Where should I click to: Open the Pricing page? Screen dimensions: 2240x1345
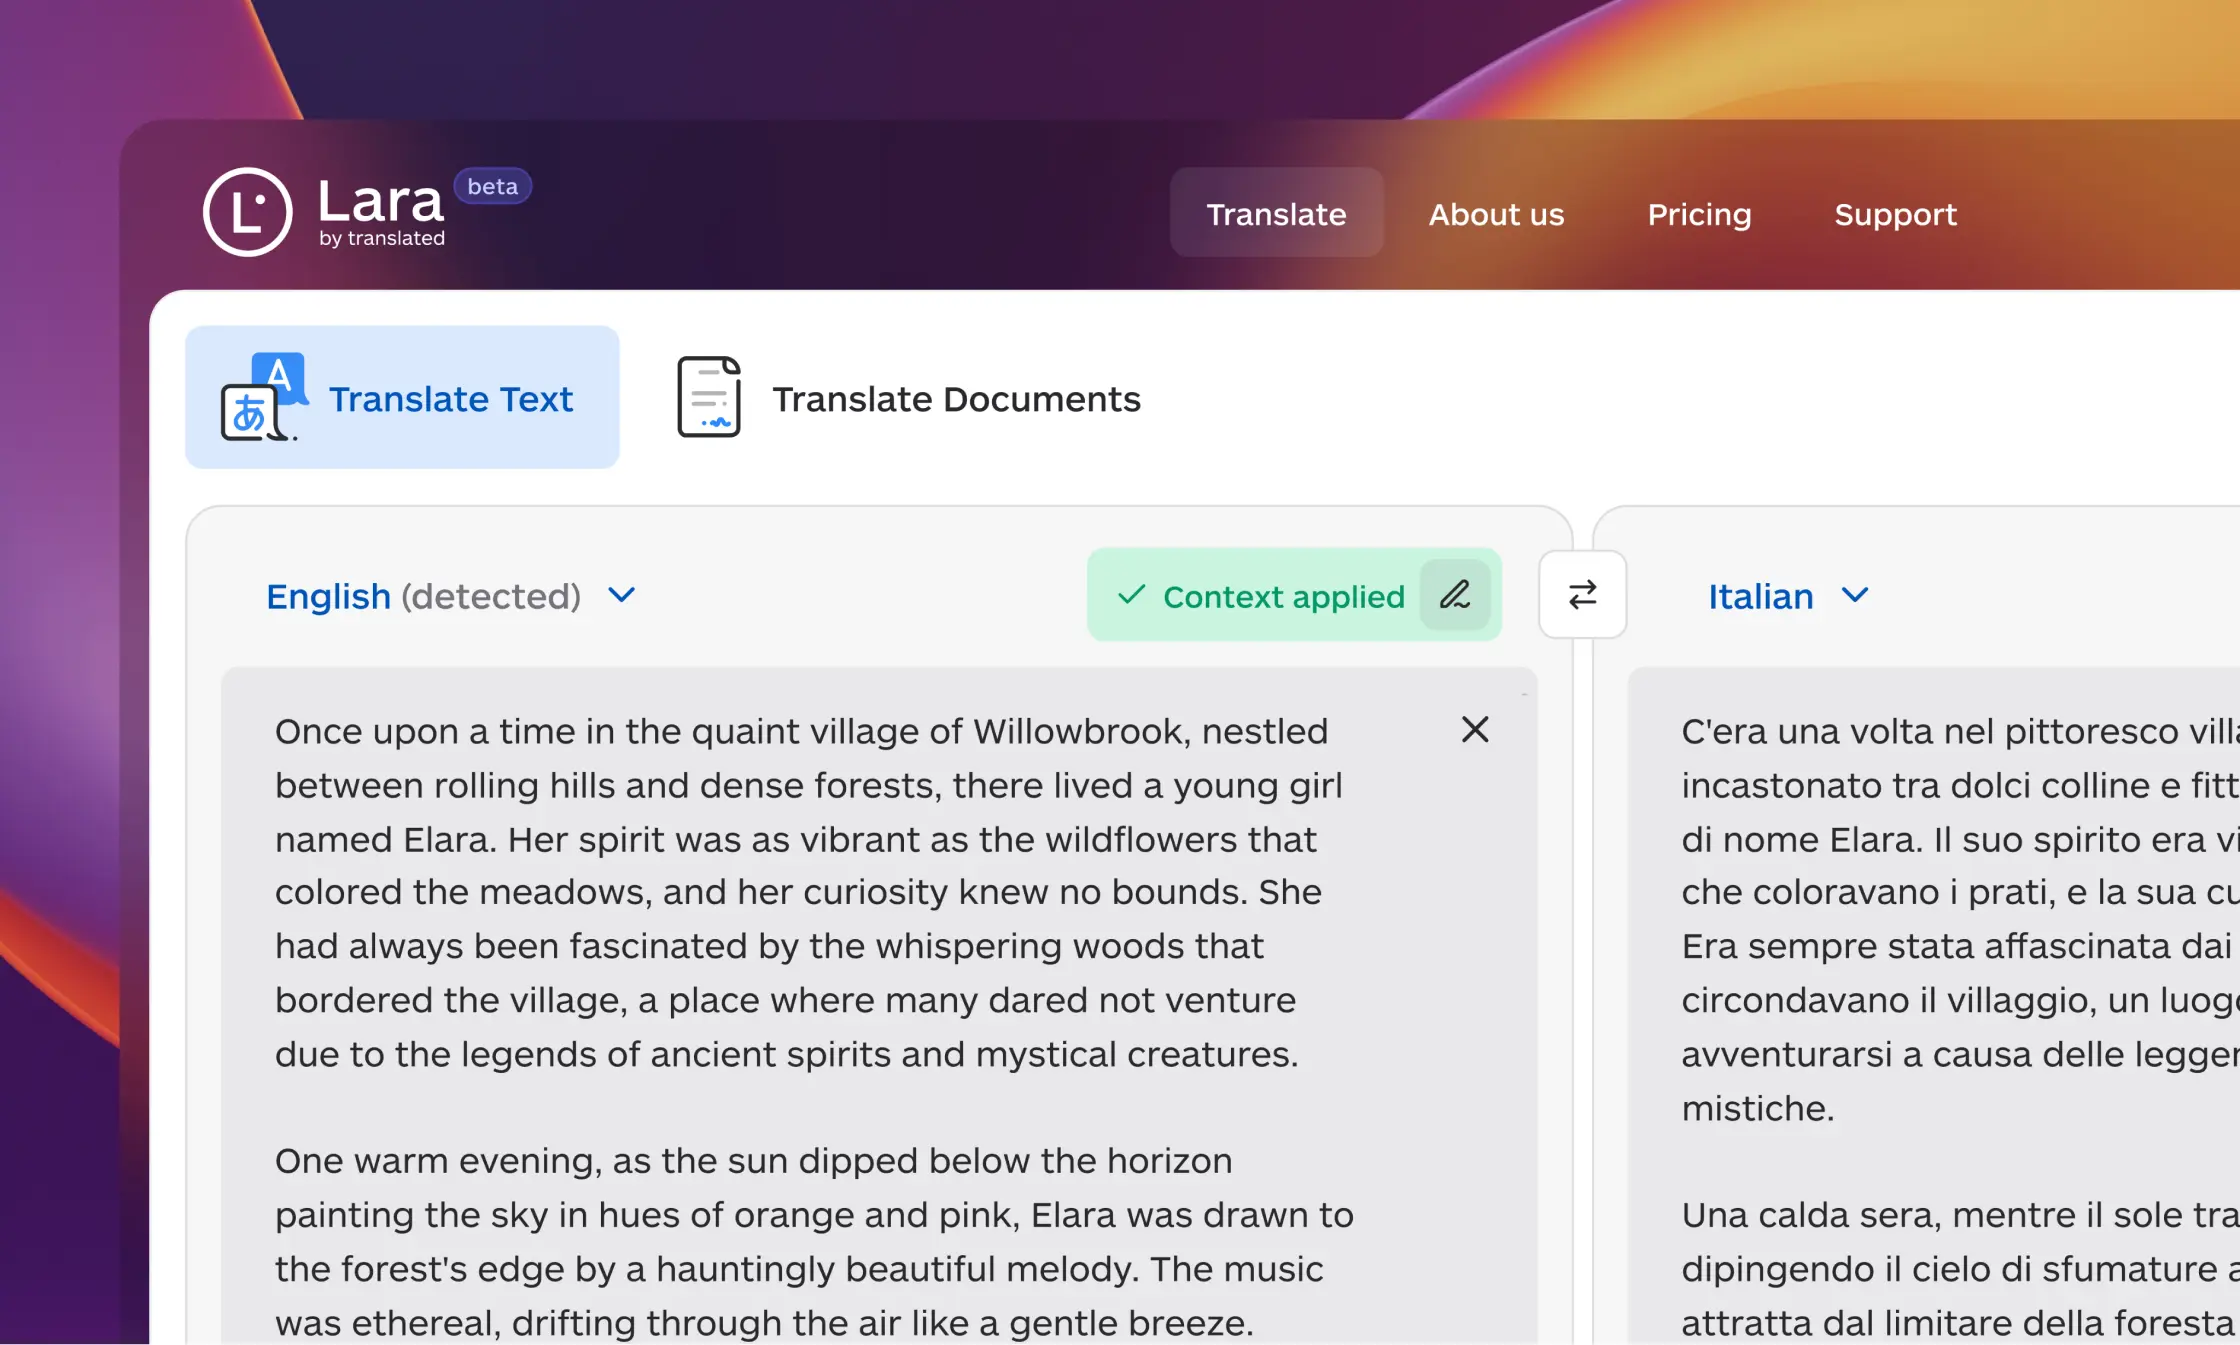[1699, 214]
